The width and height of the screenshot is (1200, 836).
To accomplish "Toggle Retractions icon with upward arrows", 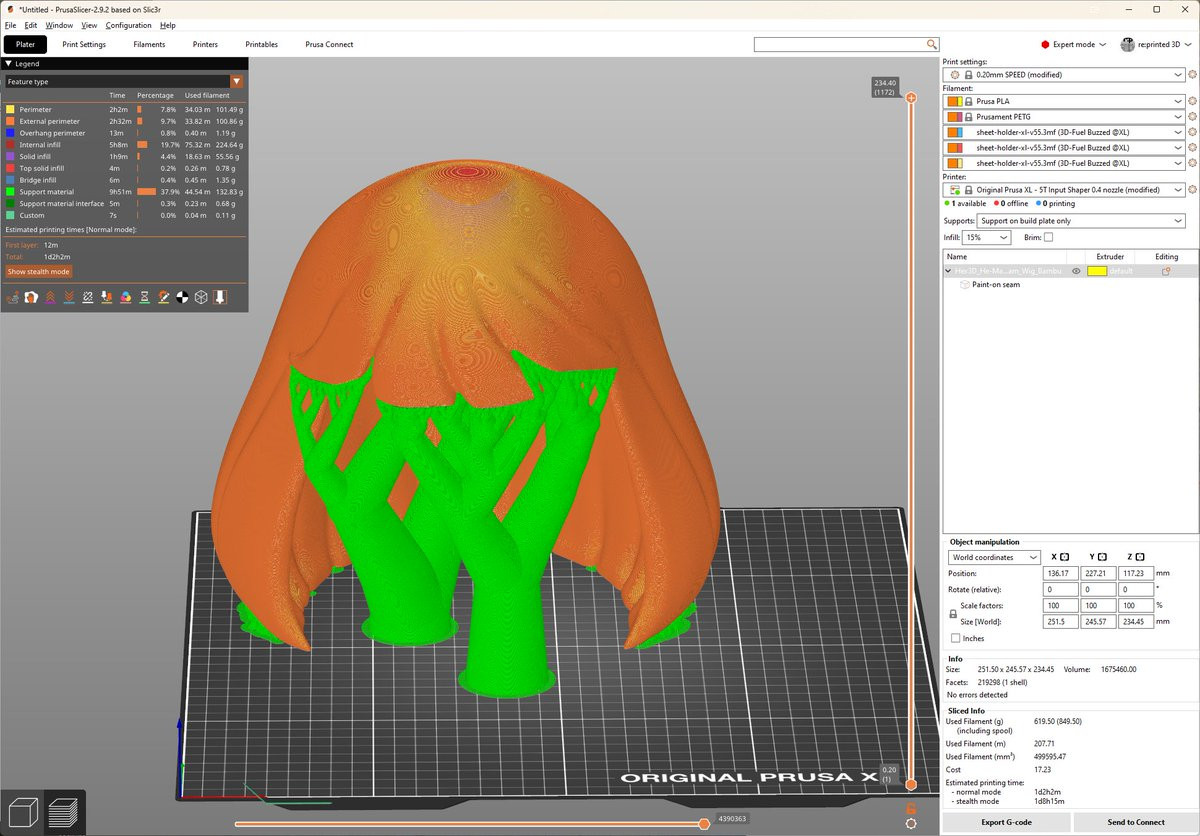I will 50,297.
